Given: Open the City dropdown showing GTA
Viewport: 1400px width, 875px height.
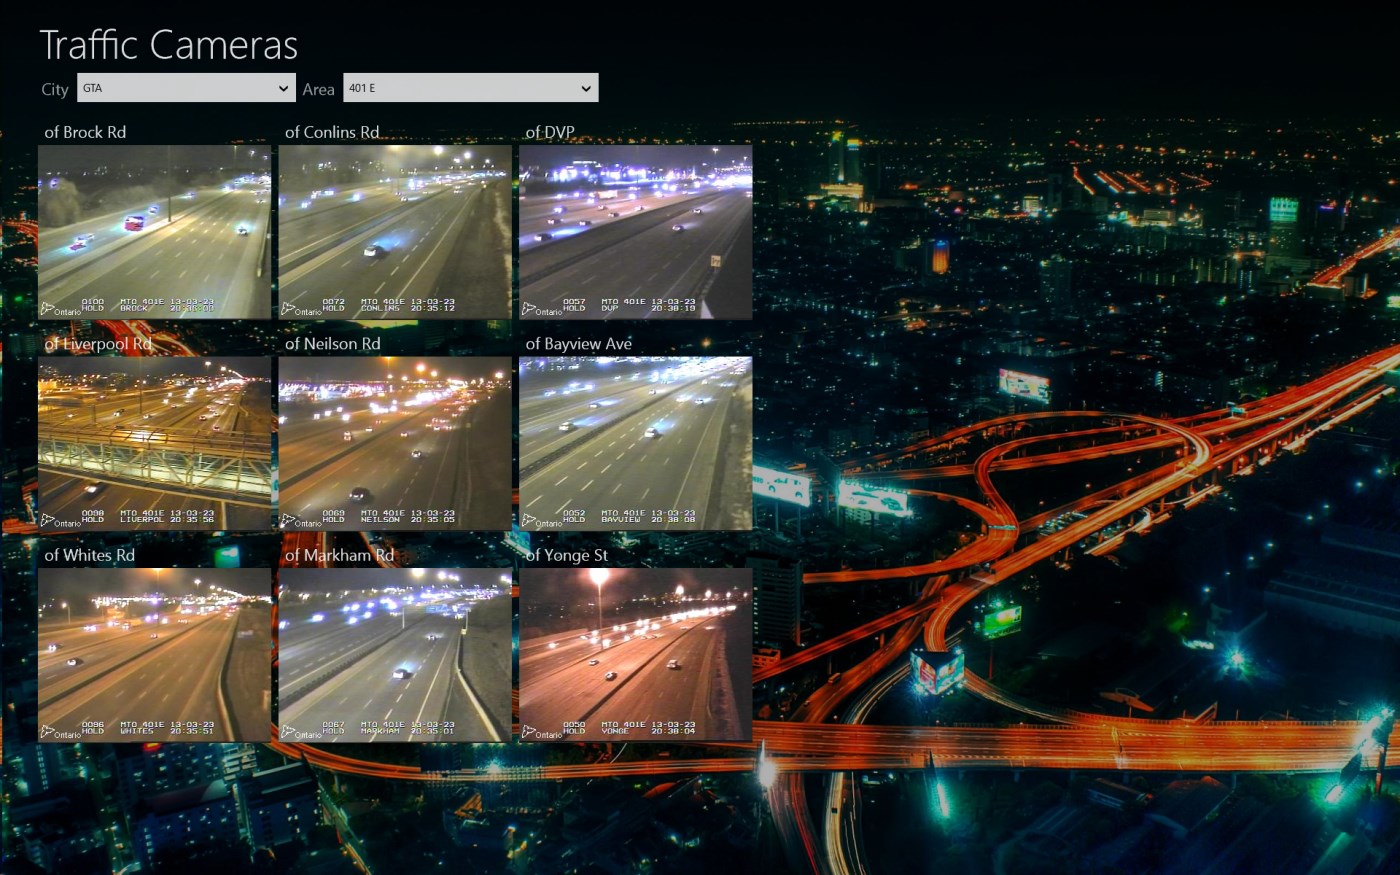Looking at the screenshot, I should pyautogui.click(x=186, y=88).
